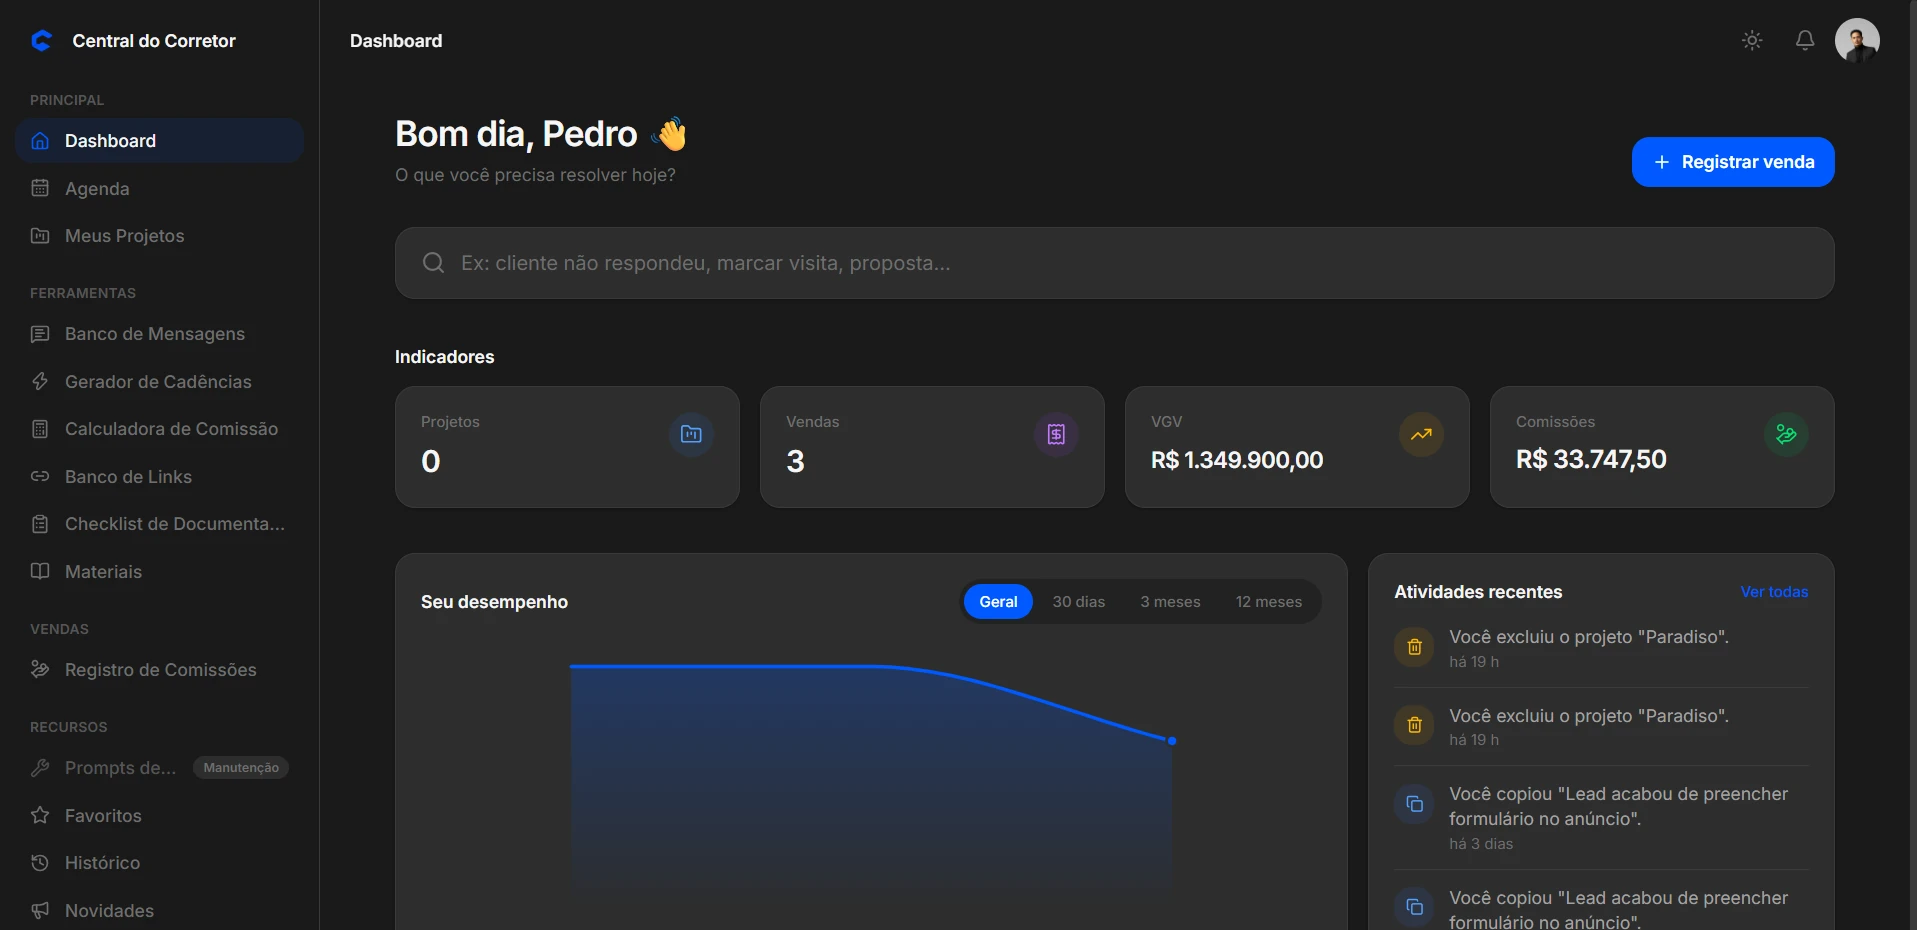The image size is (1917, 930).
Task: Click the Comissões card hand-coins icon
Action: pos(1786,434)
